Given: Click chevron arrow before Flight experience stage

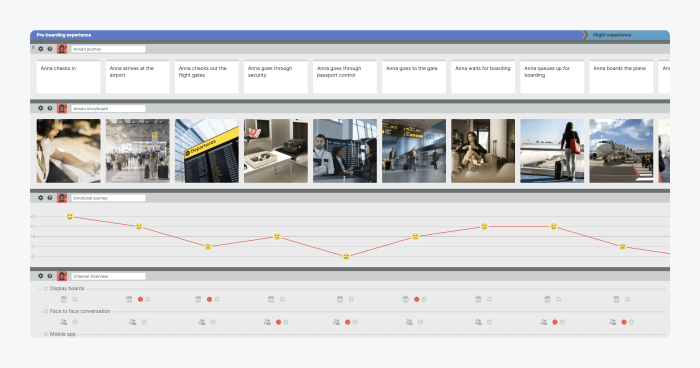Looking at the screenshot, I should tap(586, 35).
